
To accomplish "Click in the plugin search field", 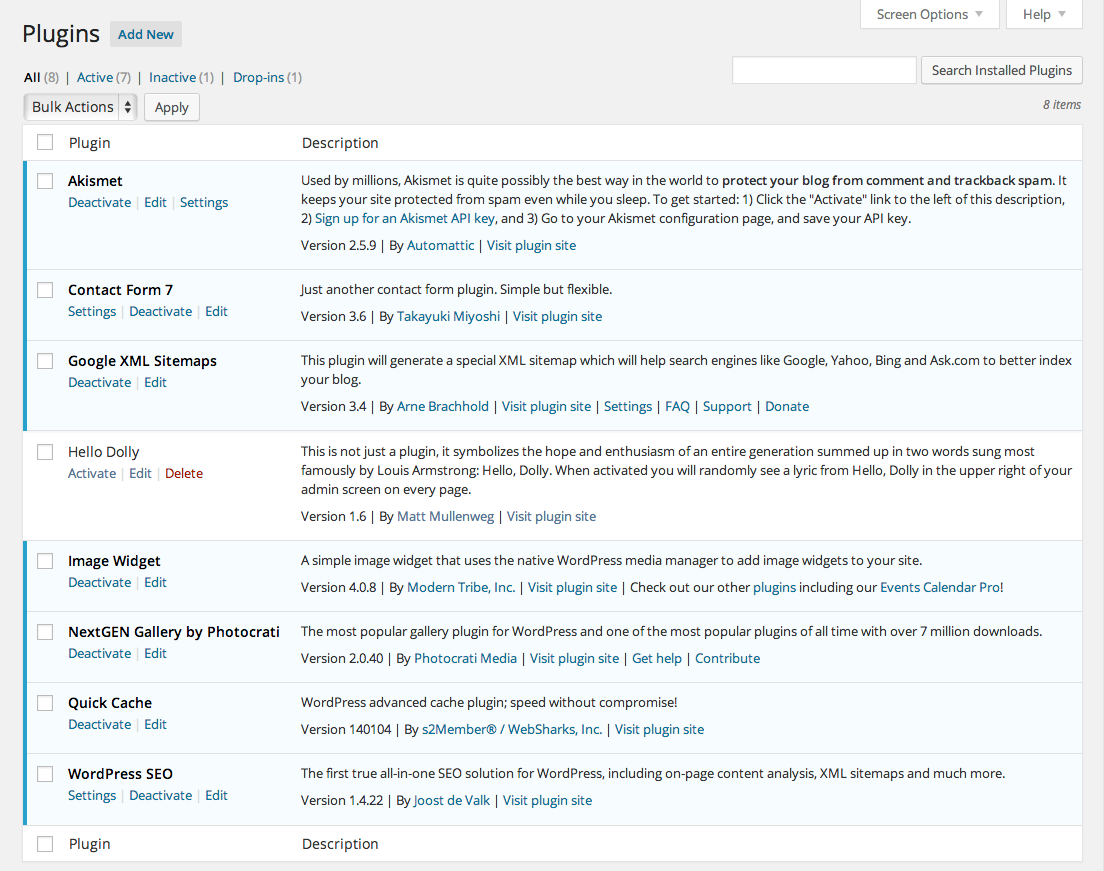I will click(823, 70).
